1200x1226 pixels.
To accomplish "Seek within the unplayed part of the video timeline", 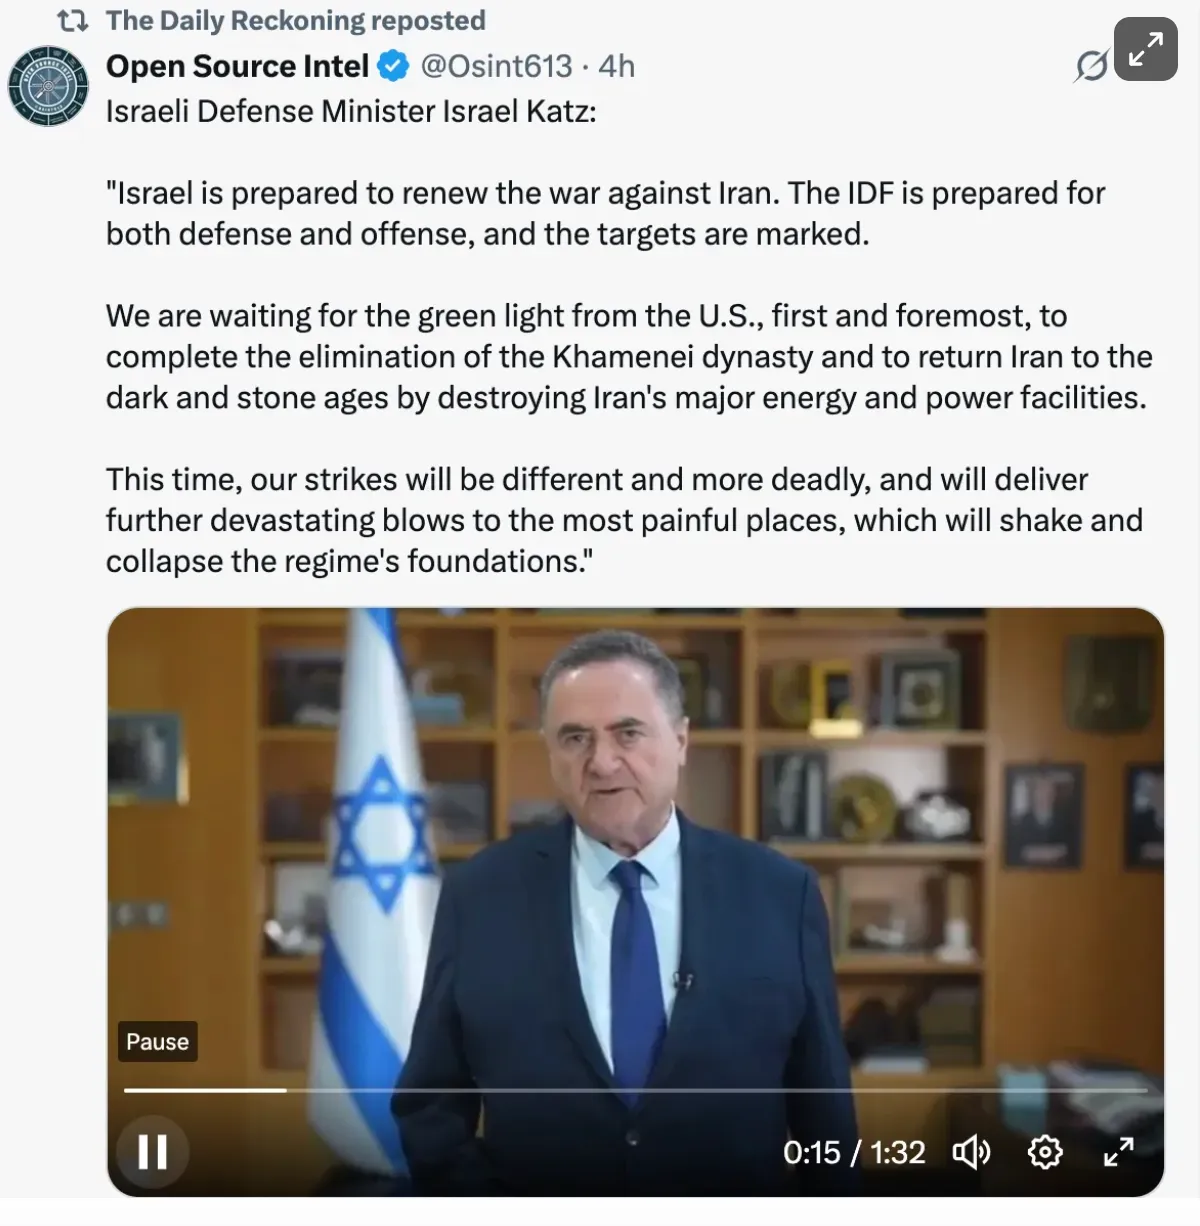I will pos(717,1090).
